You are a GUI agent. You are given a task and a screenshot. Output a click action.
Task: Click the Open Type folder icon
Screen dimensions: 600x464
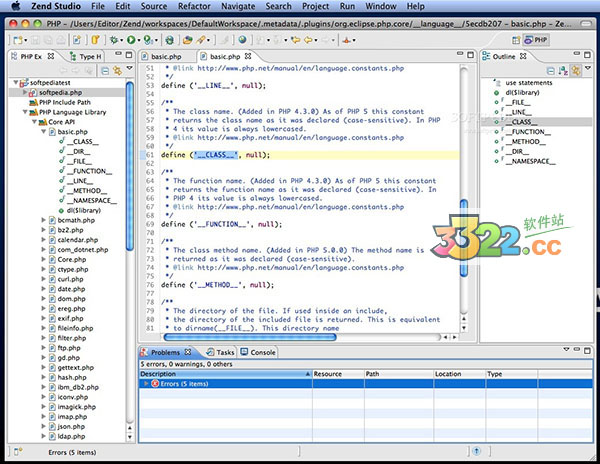pos(188,40)
